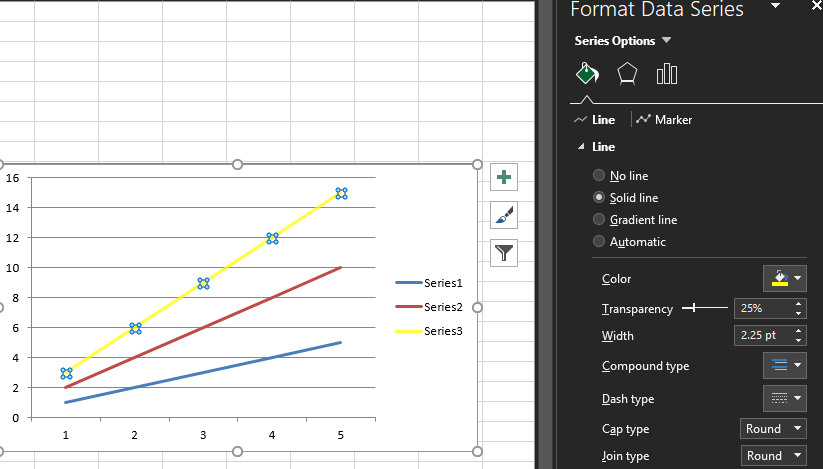Click the Chart Elements plus button
This screenshot has width=823, height=469.
pyautogui.click(x=504, y=177)
